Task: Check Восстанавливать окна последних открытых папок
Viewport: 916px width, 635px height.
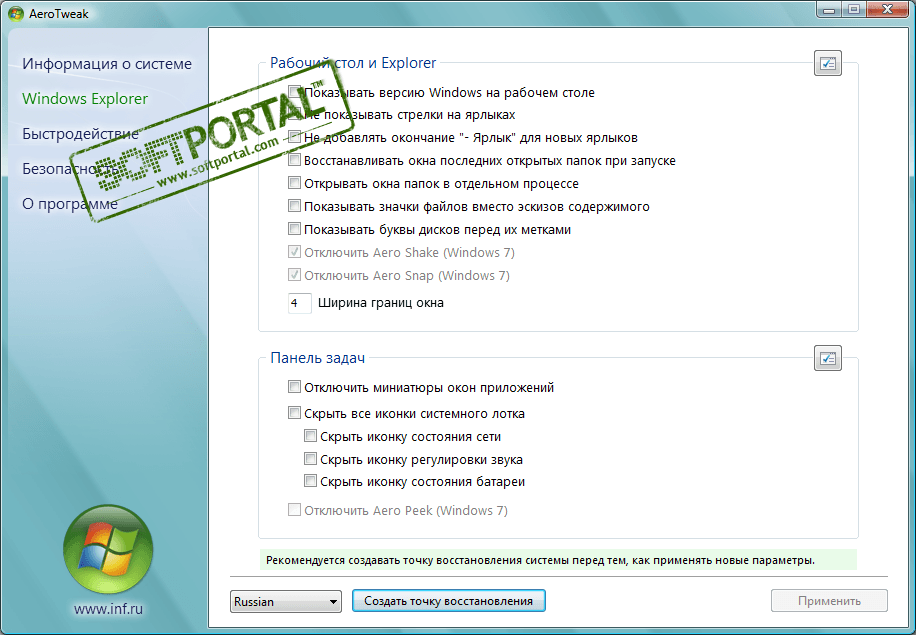Action: click(x=294, y=159)
